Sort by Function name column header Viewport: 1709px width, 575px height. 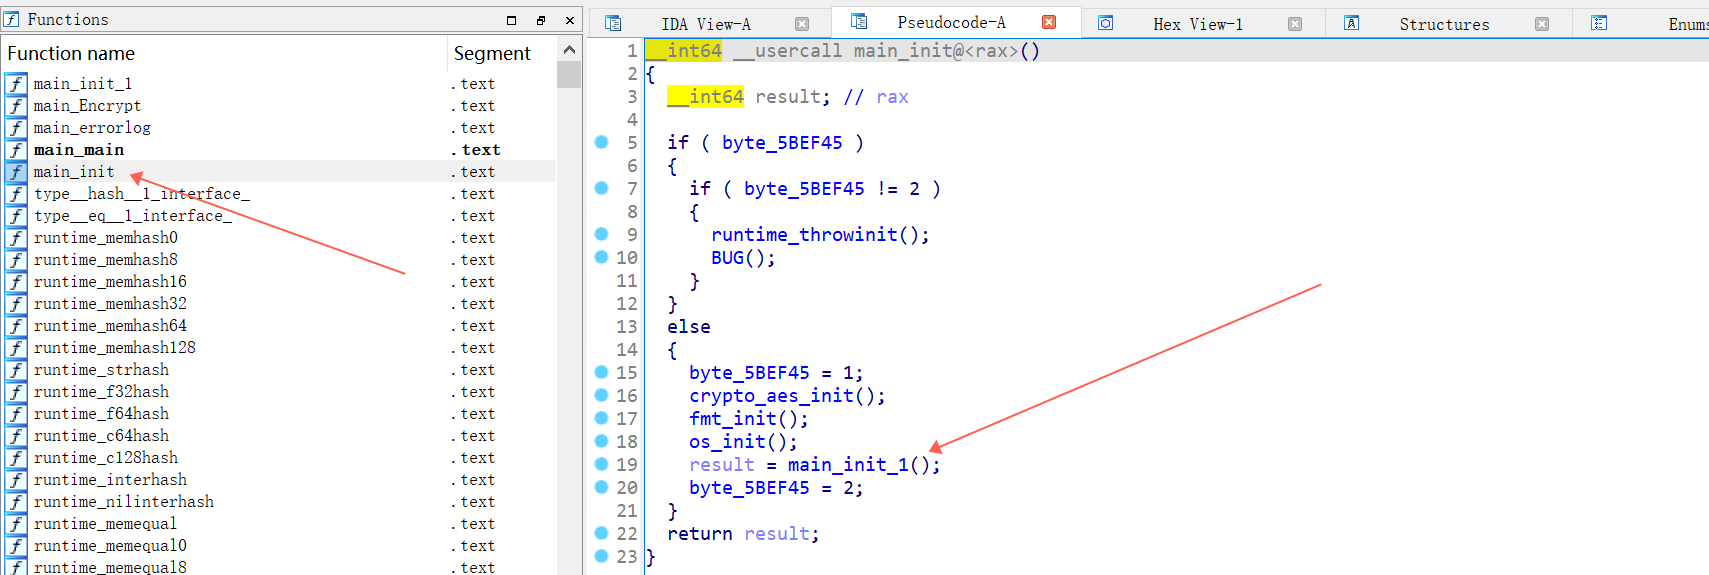[224, 53]
